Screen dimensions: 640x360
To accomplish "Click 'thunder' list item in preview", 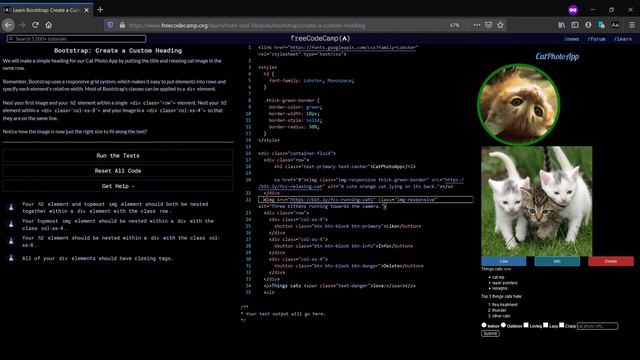I will click(x=499, y=310).
